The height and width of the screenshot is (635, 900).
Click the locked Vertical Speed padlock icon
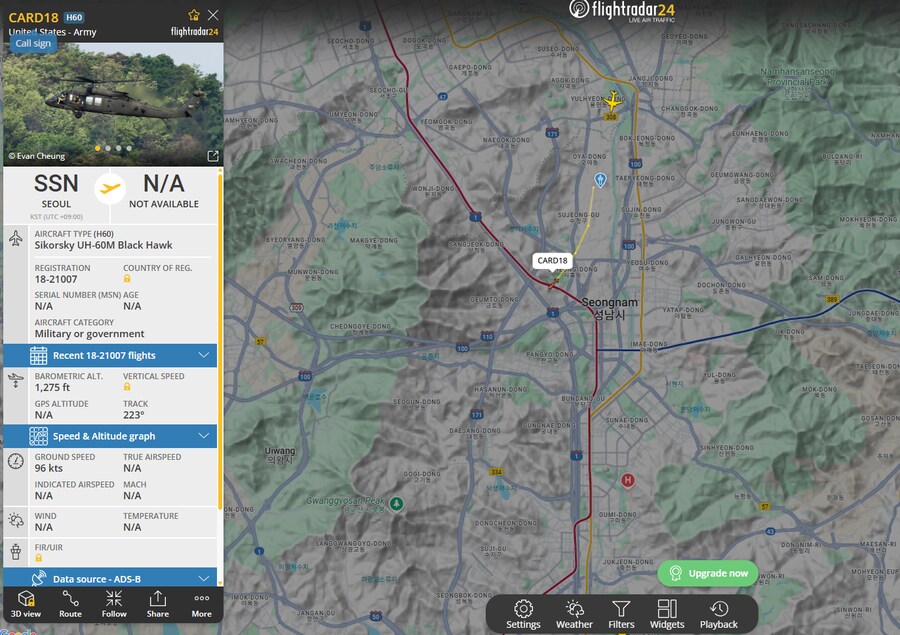[x=127, y=387]
